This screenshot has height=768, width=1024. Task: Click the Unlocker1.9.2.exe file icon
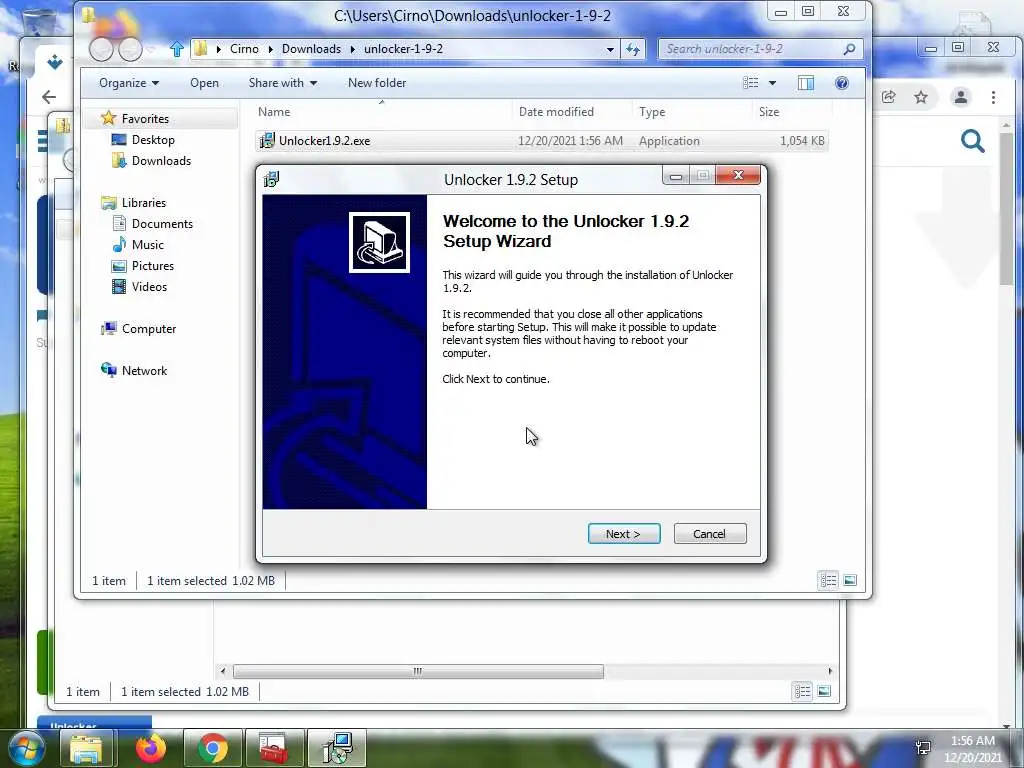coord(266,140)
